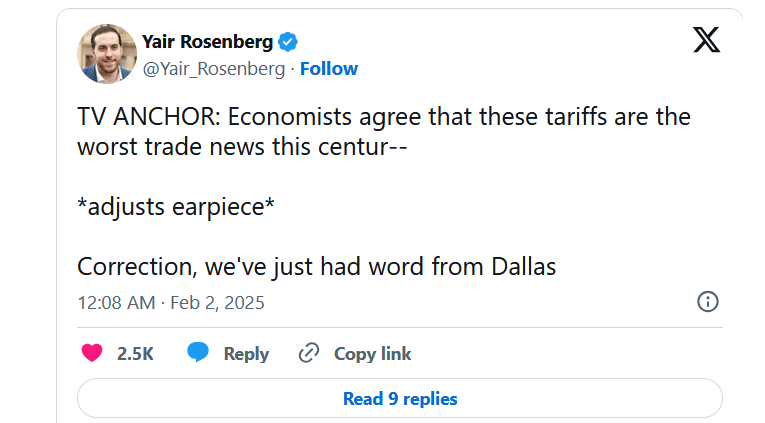Like the tweet with the heart icon
The image size is (765, 423).
click(x=92, y=353)
